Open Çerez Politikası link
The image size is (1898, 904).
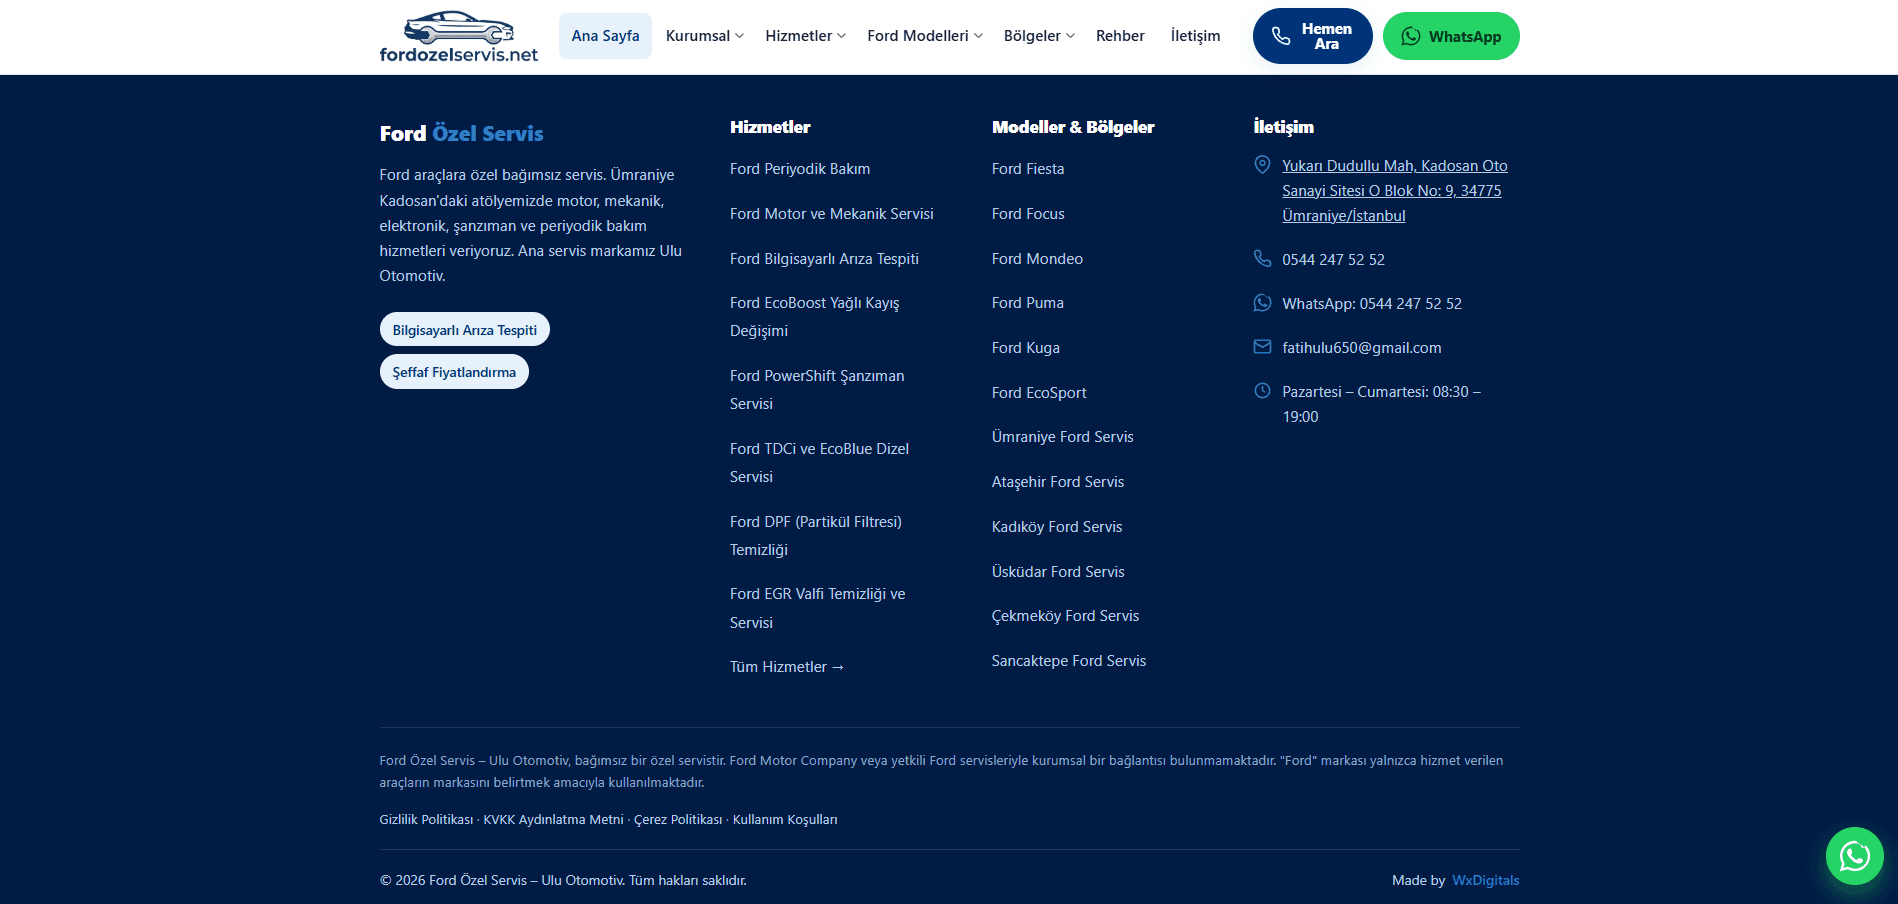click(678, 820)
